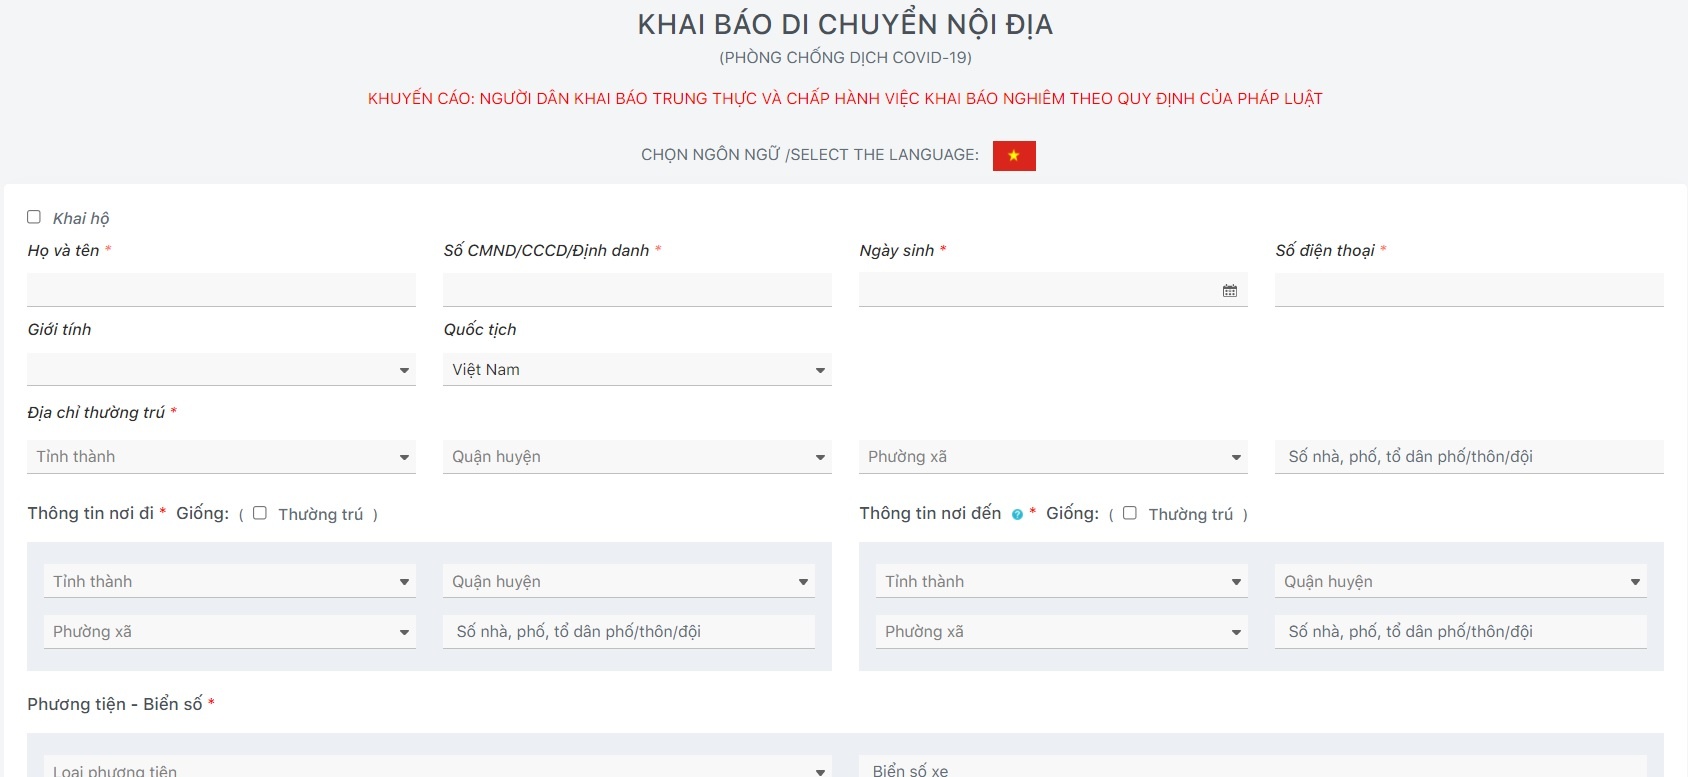This screenshot has width=1688, height=777.
Task: Expand Phường xã dropdown under Địa chỉ thường trú
Action: [x=1053, y=457]
